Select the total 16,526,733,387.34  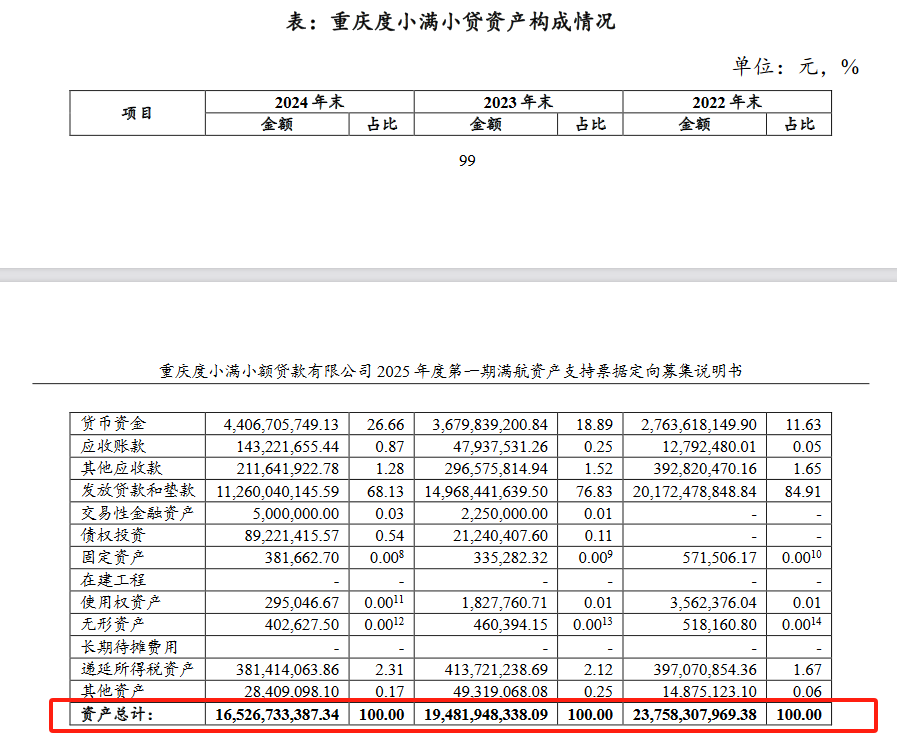pyautogui.click(x=277, y=715)
